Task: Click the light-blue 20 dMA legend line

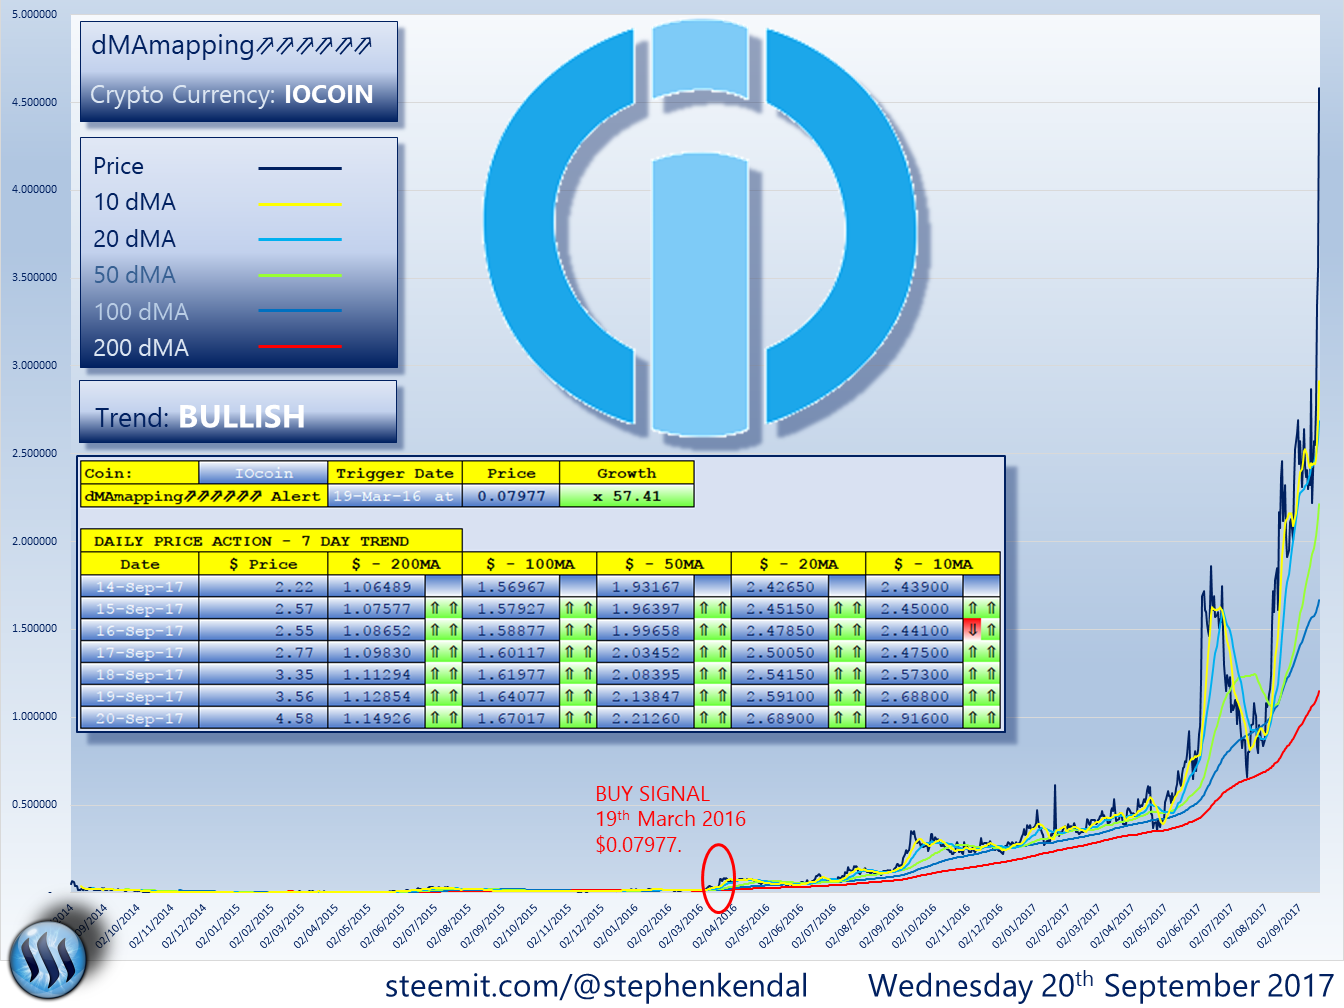Action: point(300,240)
